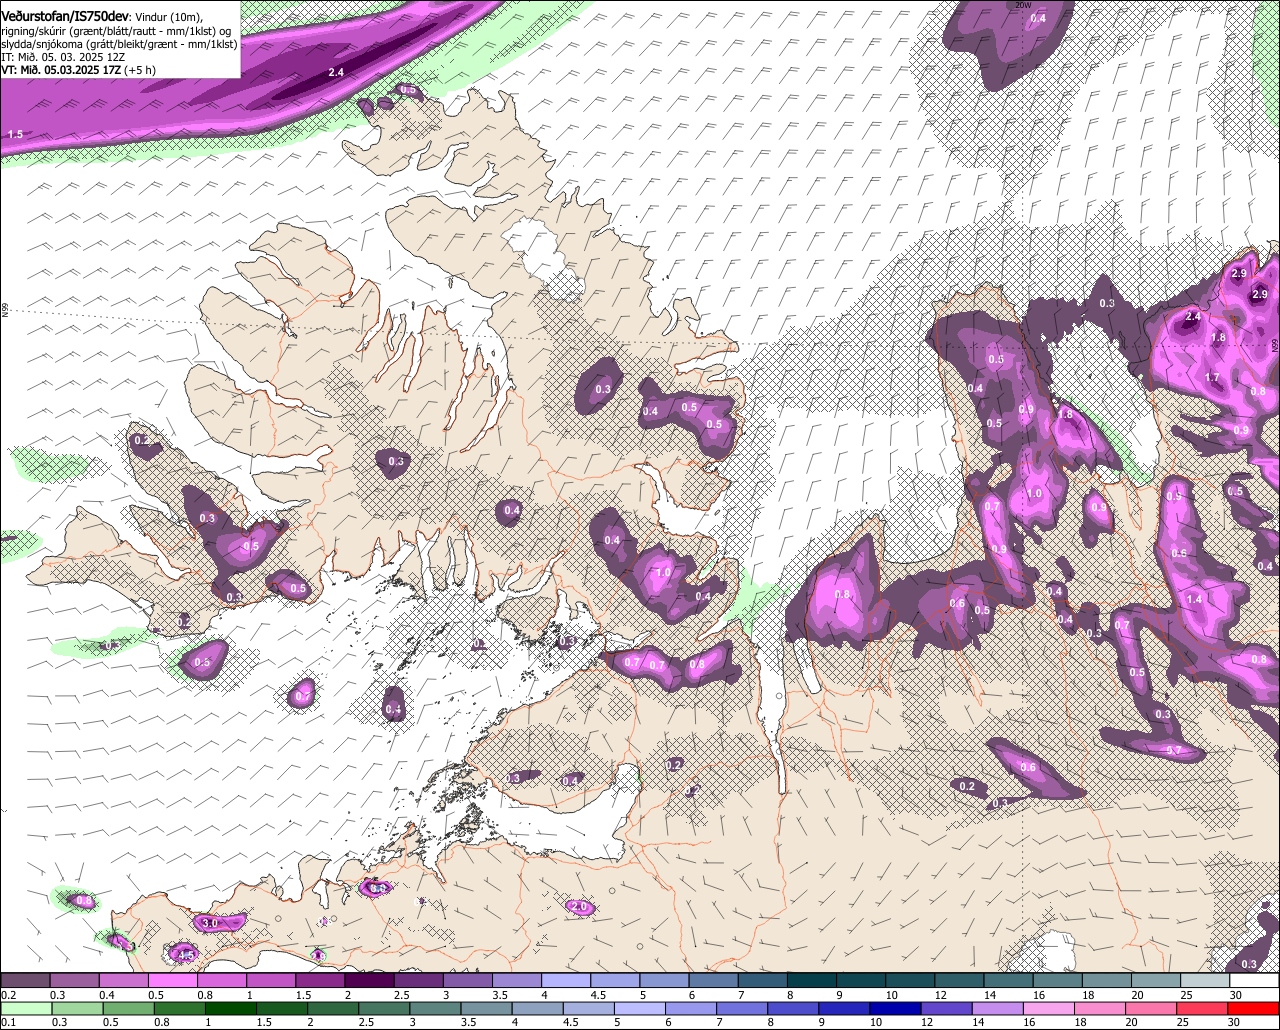Click the 0.2 label in the purple legend row
This screenshot has height=1030, width=1280.
(x=8, y=995)
